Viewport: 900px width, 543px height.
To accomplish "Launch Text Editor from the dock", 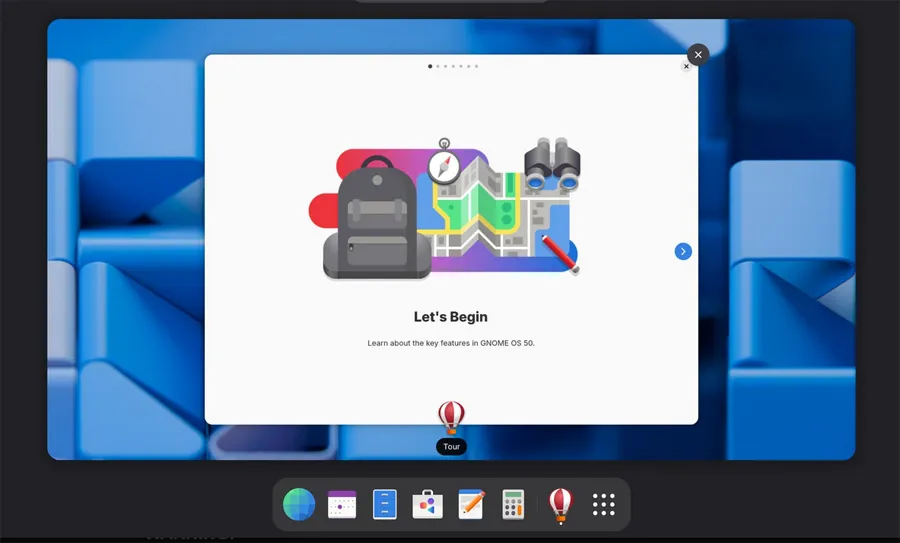I will pyautogui.click(x=471, y=505).
